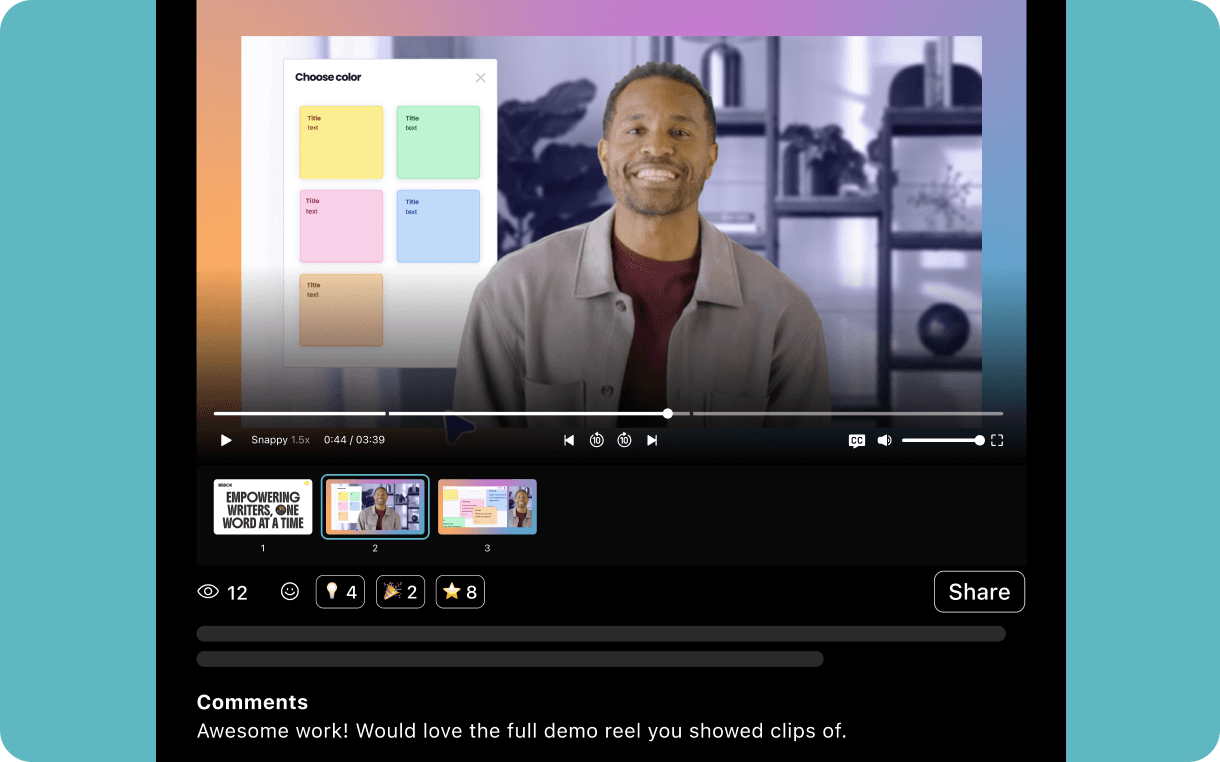Mute the video speaker icon
The height and width of the screenshot is (762, 1220).
coord(884,440)
